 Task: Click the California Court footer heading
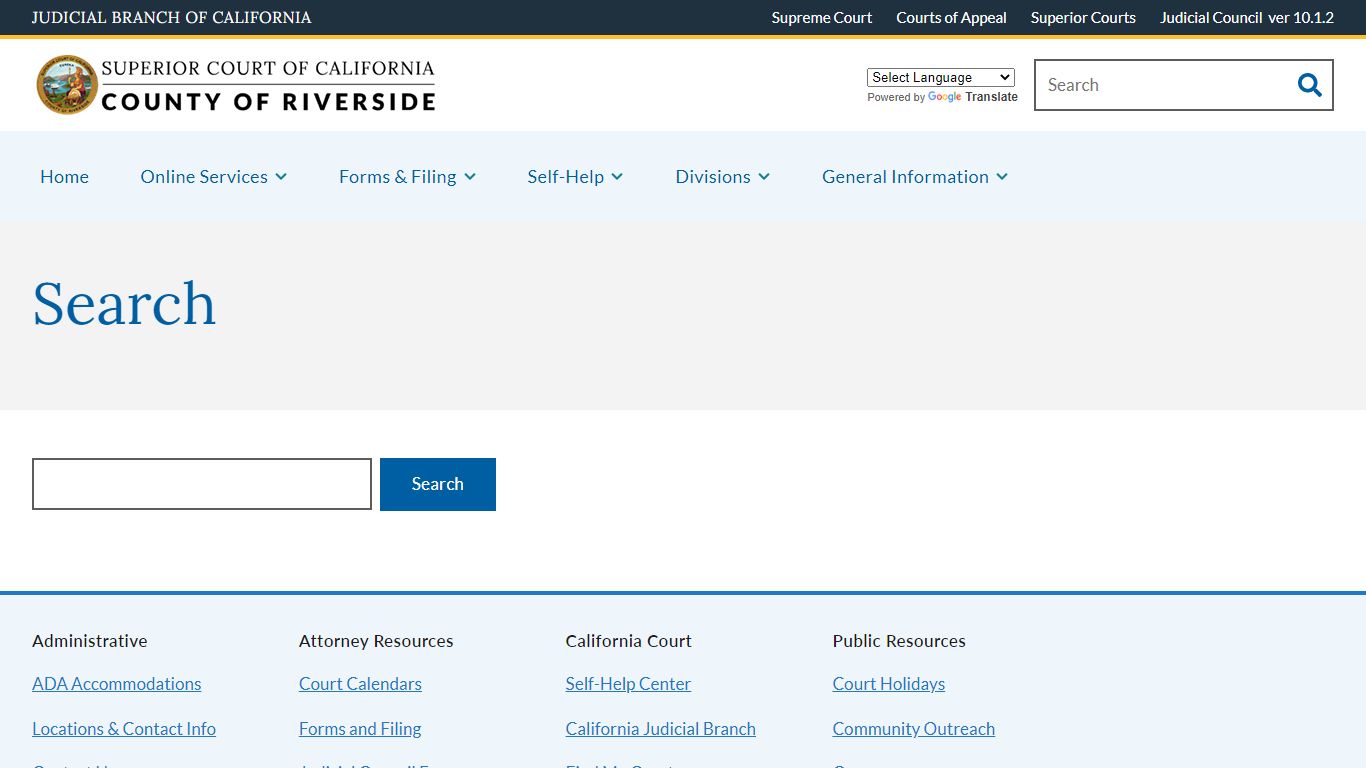tap(629, 641)
